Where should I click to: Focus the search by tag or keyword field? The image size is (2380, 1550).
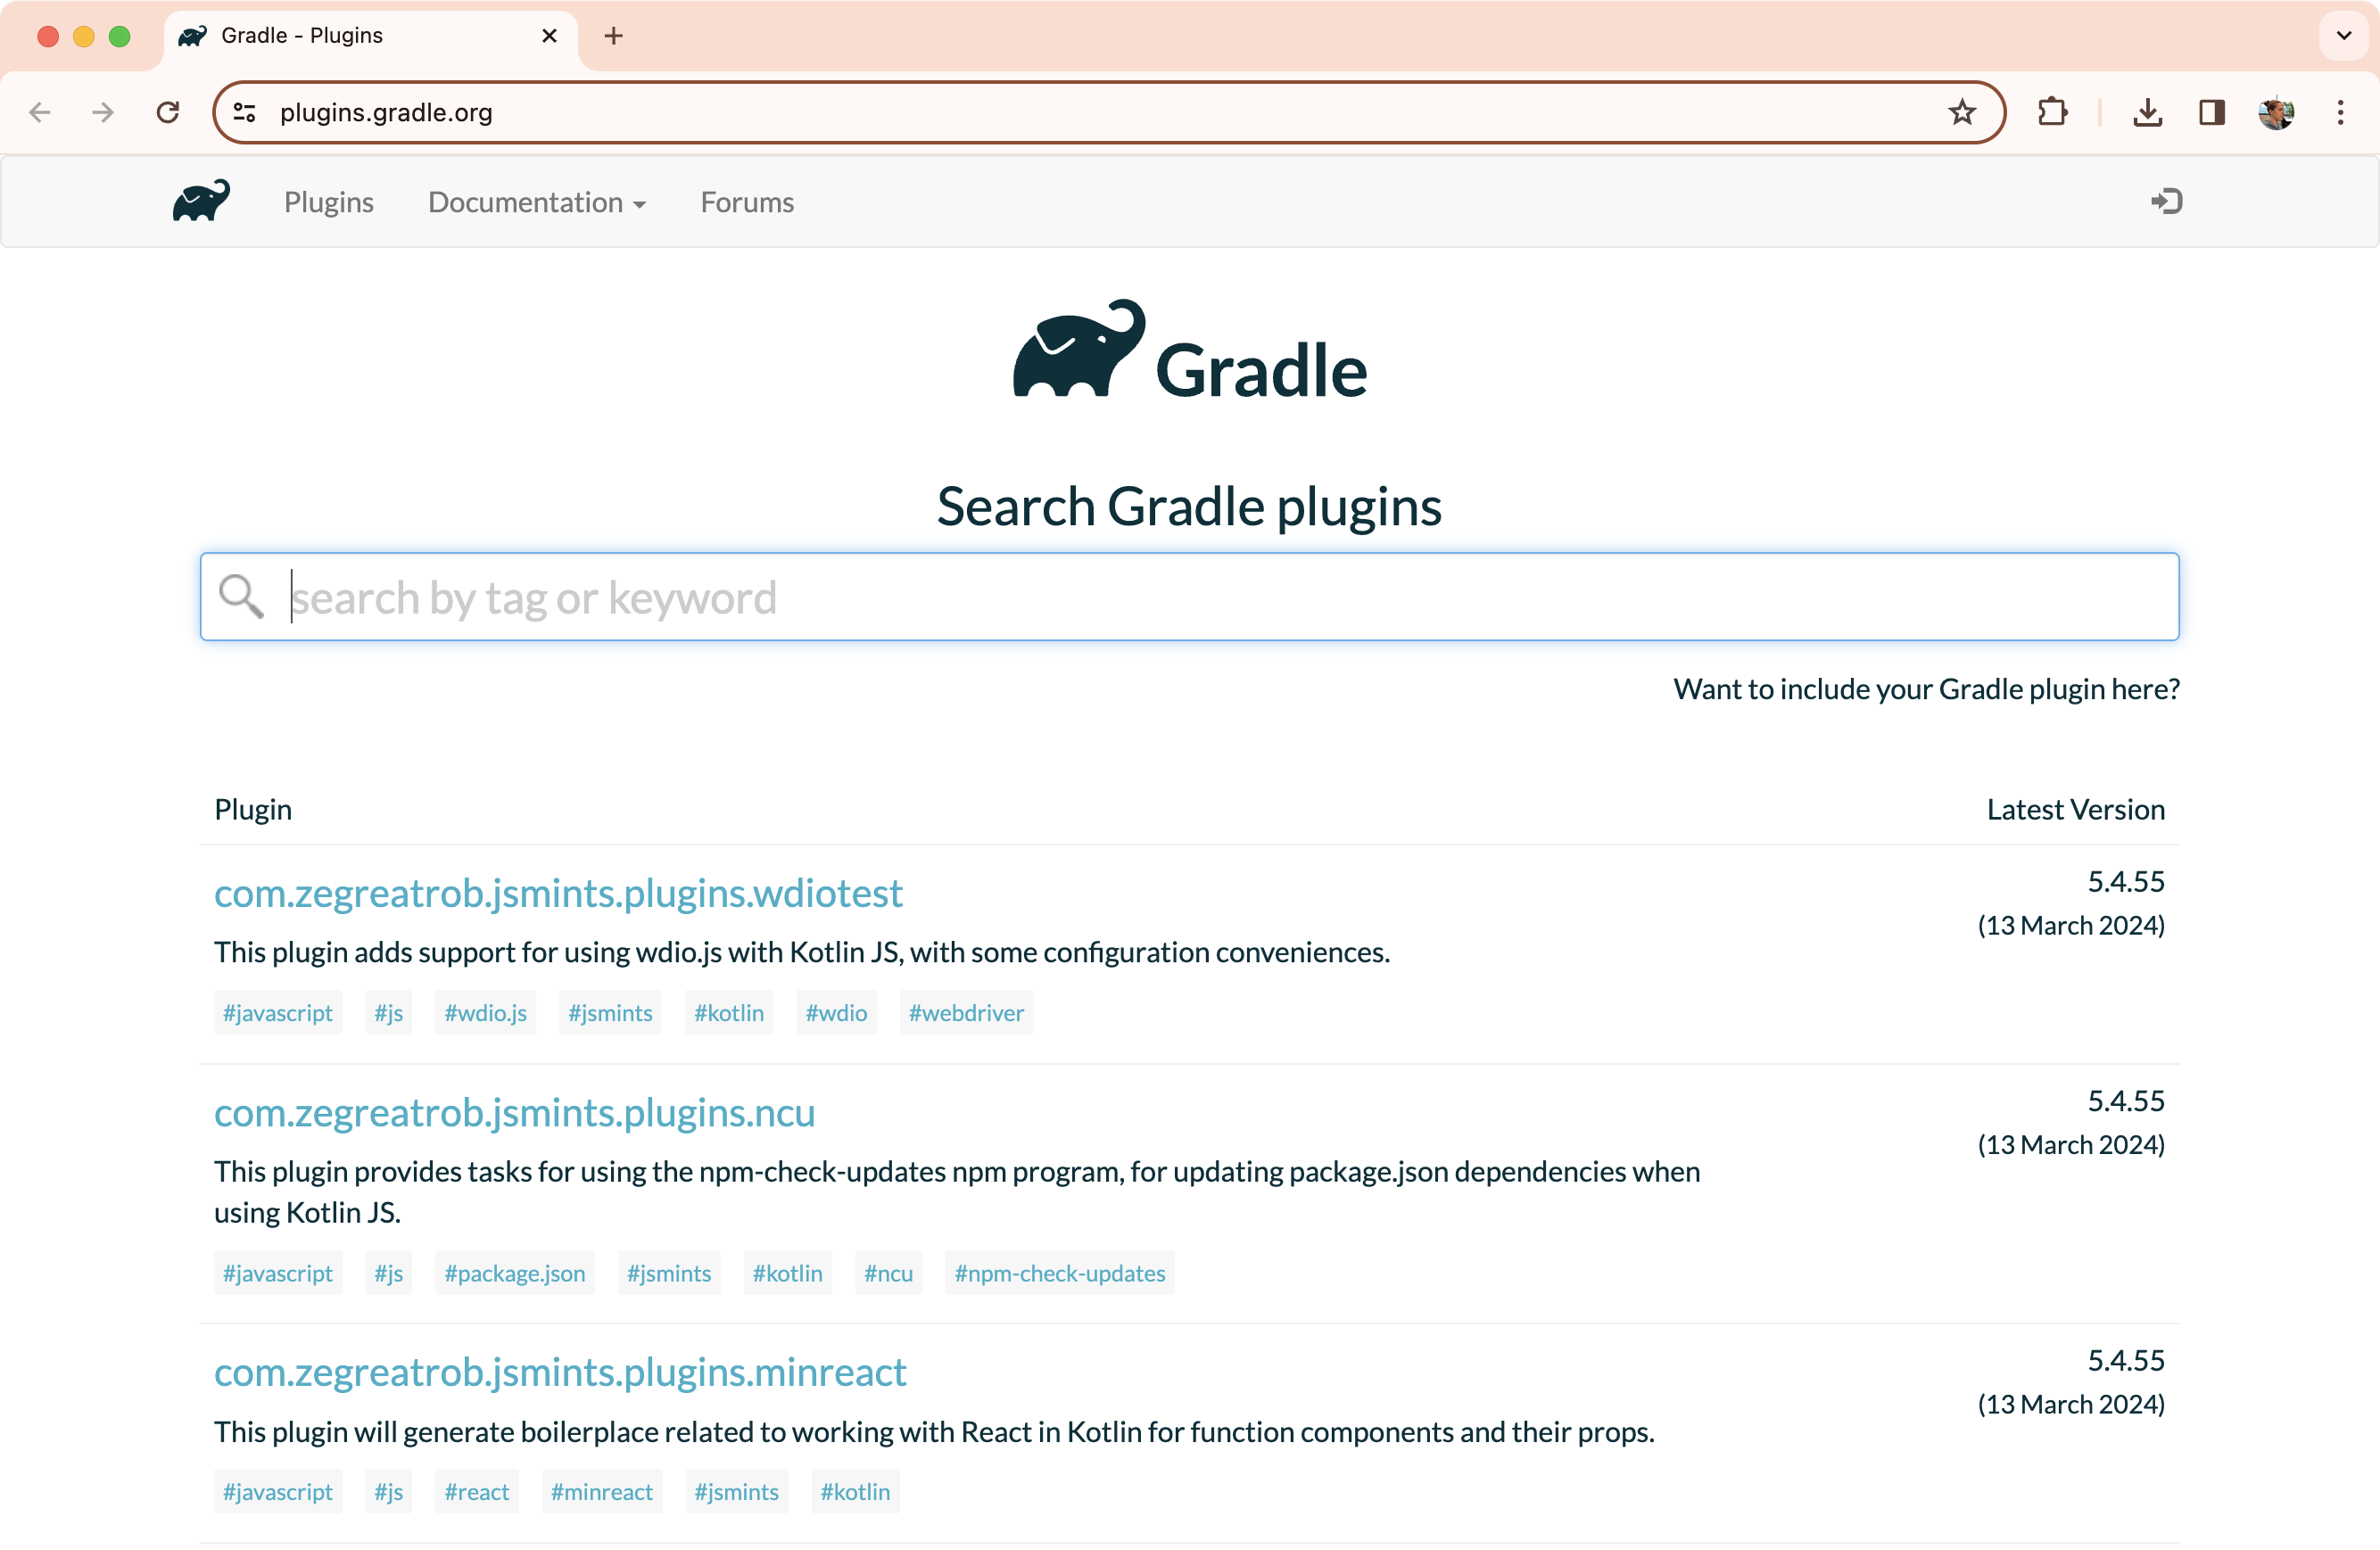pos(1190,597)
